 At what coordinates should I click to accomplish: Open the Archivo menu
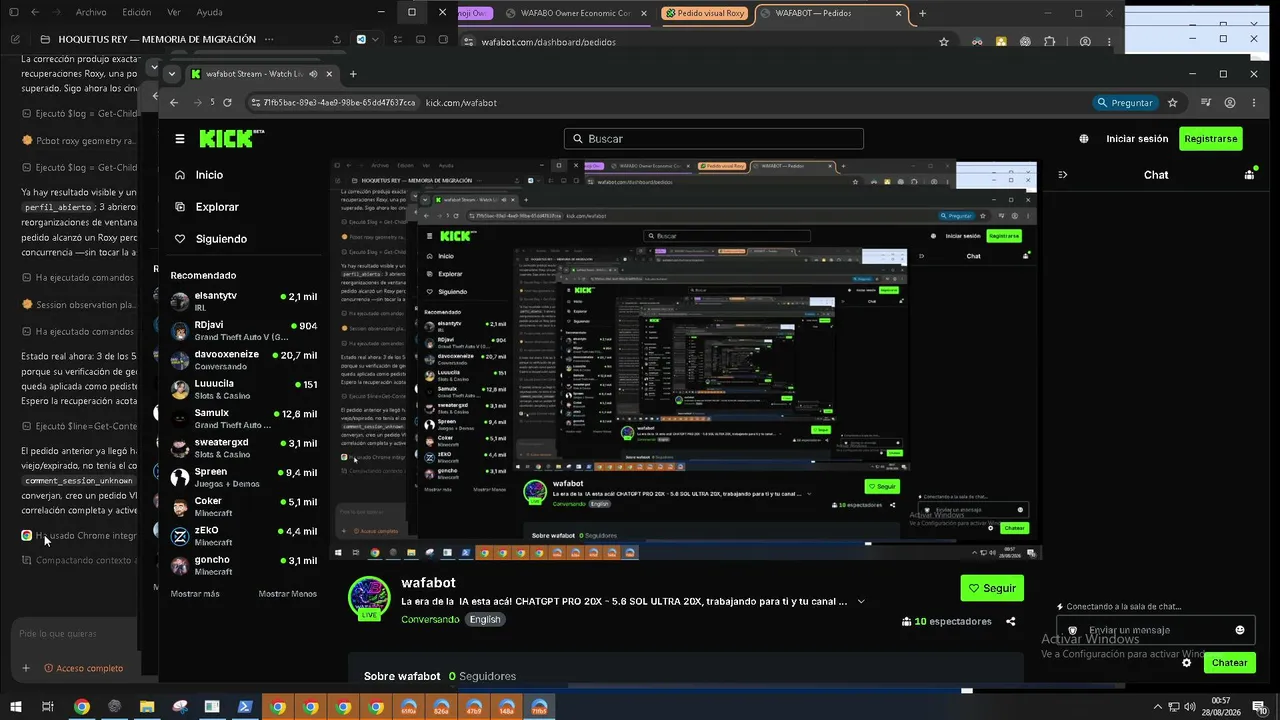[91, 12]
